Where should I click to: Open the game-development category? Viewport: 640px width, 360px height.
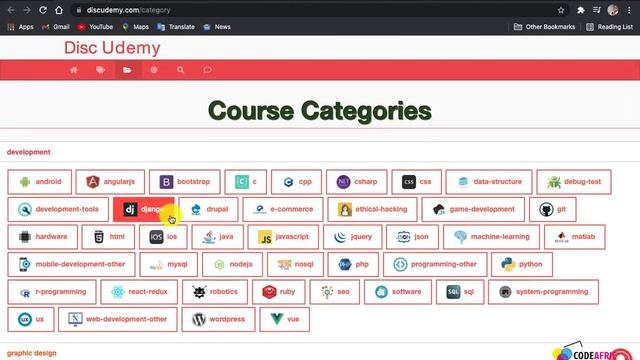pos(473,209)
